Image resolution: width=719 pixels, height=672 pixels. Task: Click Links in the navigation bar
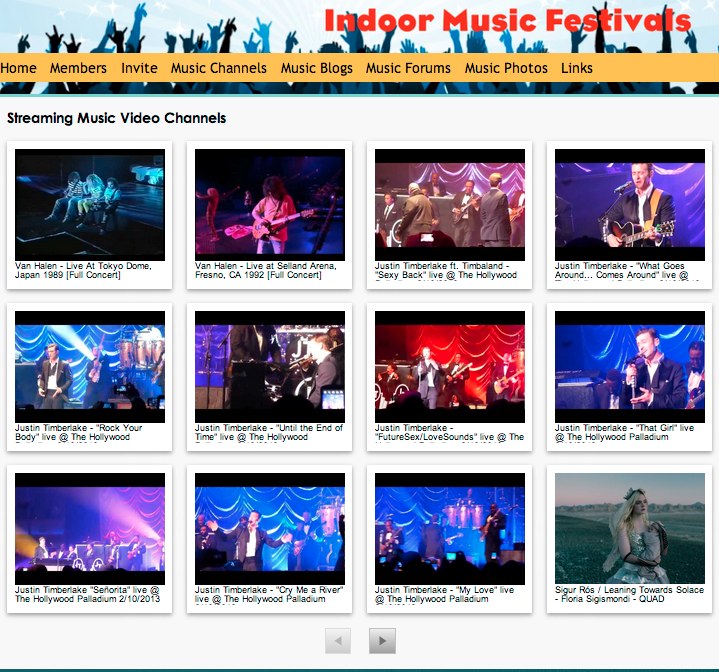(577, 68)
